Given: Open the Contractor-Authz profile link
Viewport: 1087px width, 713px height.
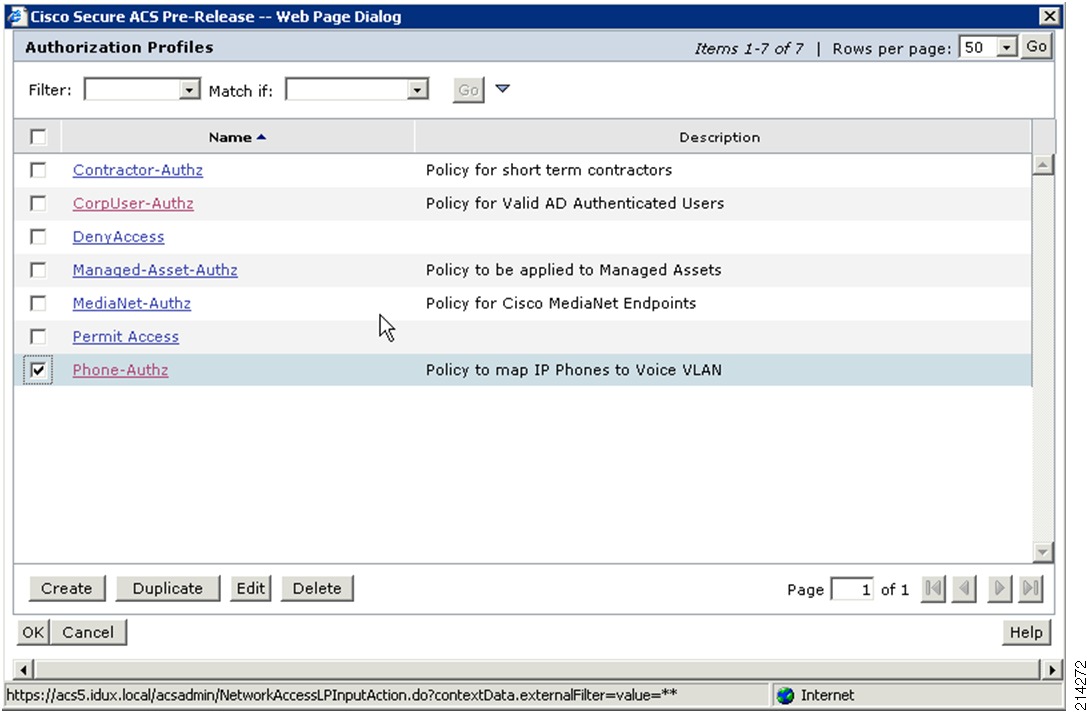Looking at the screenshot, I should [x=138, y=170].
